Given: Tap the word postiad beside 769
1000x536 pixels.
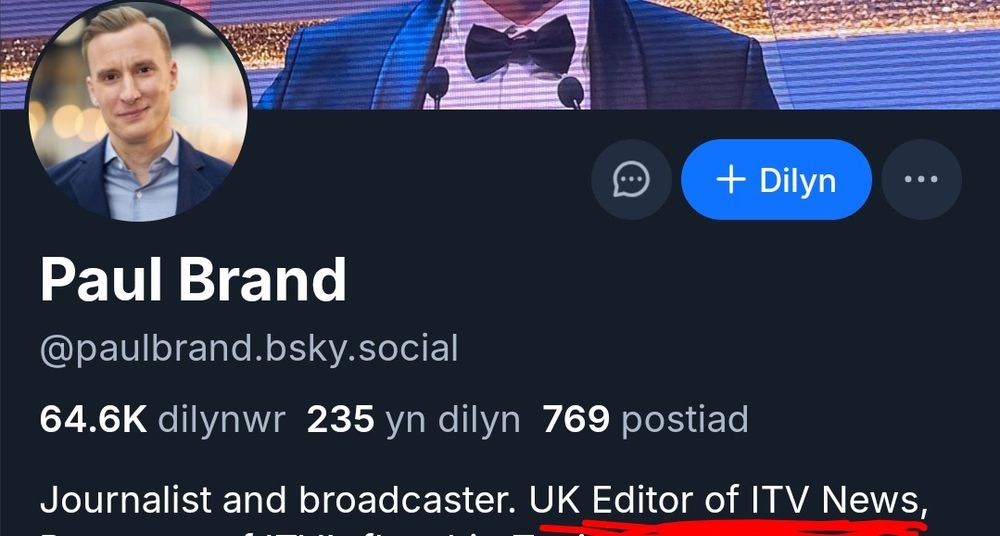Looking at the screenshot, I should (x=684, y=421).
